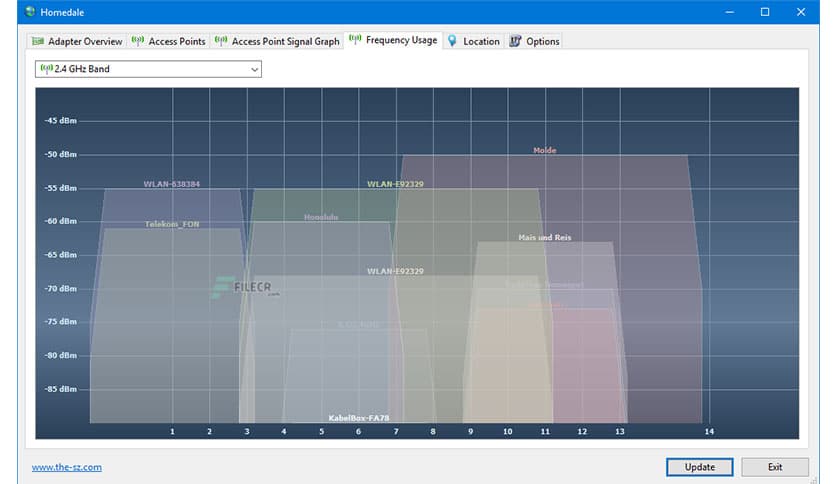This screenshot has height=484, width=836.
Task: Click the Homedale app icon in title bar
Action: click(14, 12)
